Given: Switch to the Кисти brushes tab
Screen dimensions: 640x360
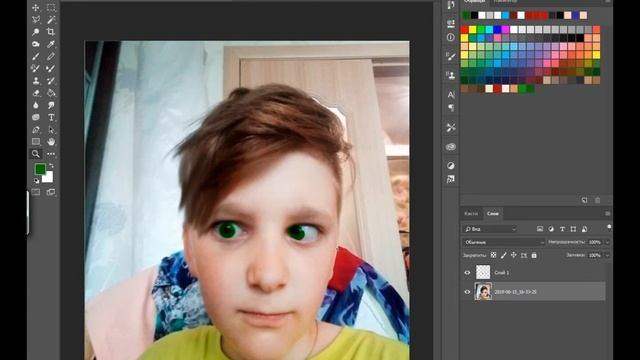Looking at the screenshot, I should click(471, 213).
